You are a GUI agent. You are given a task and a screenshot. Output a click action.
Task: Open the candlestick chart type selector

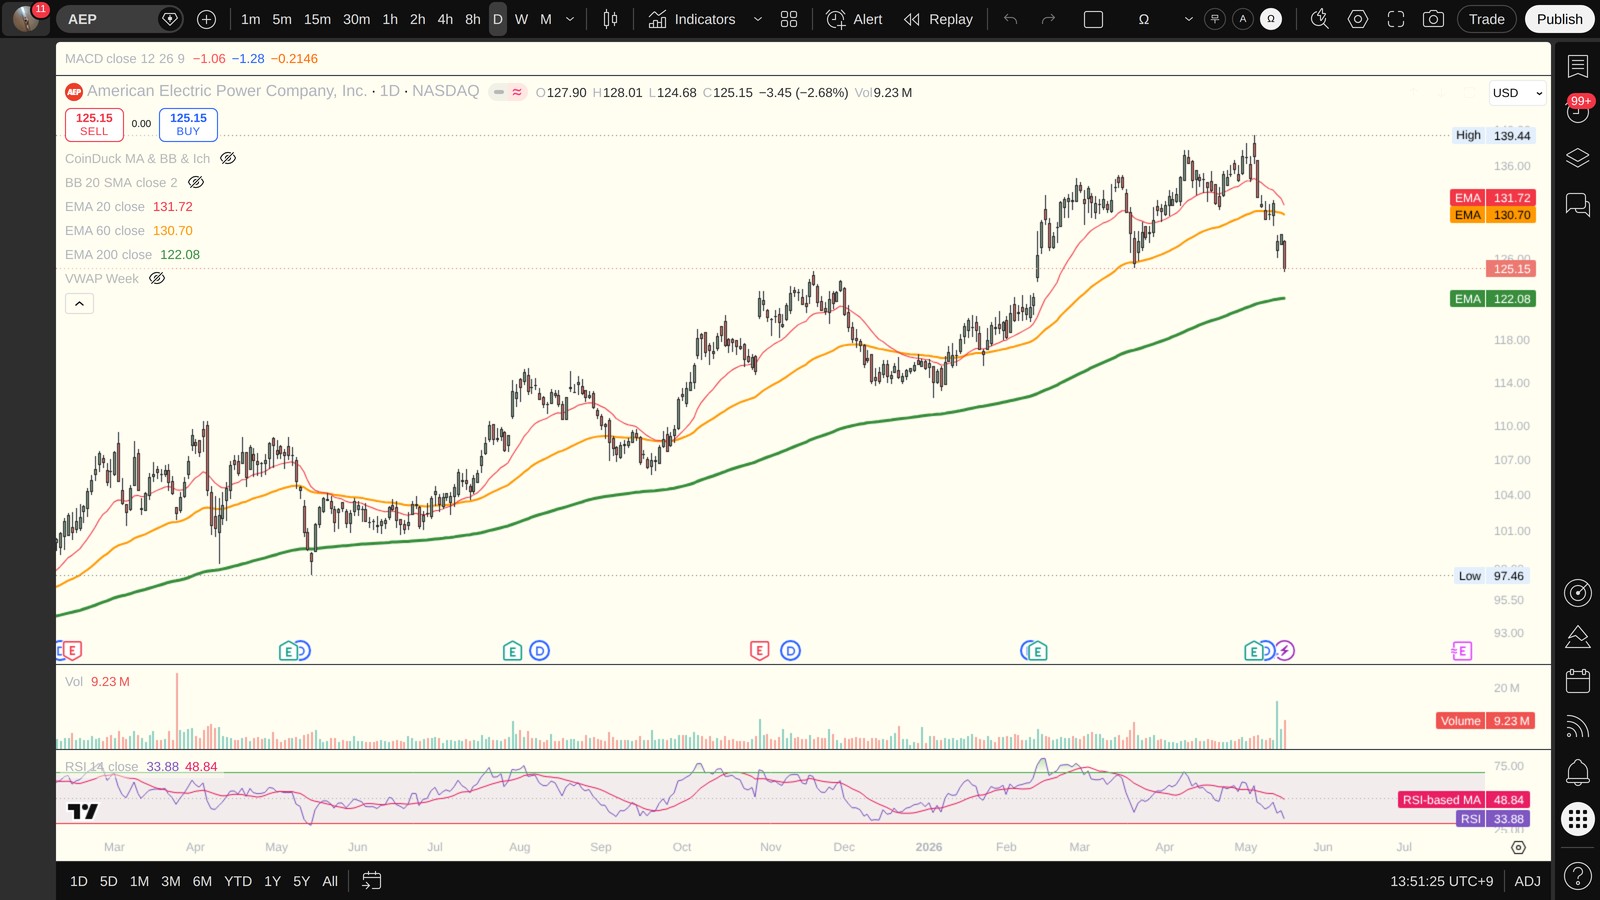coord(610,19)
